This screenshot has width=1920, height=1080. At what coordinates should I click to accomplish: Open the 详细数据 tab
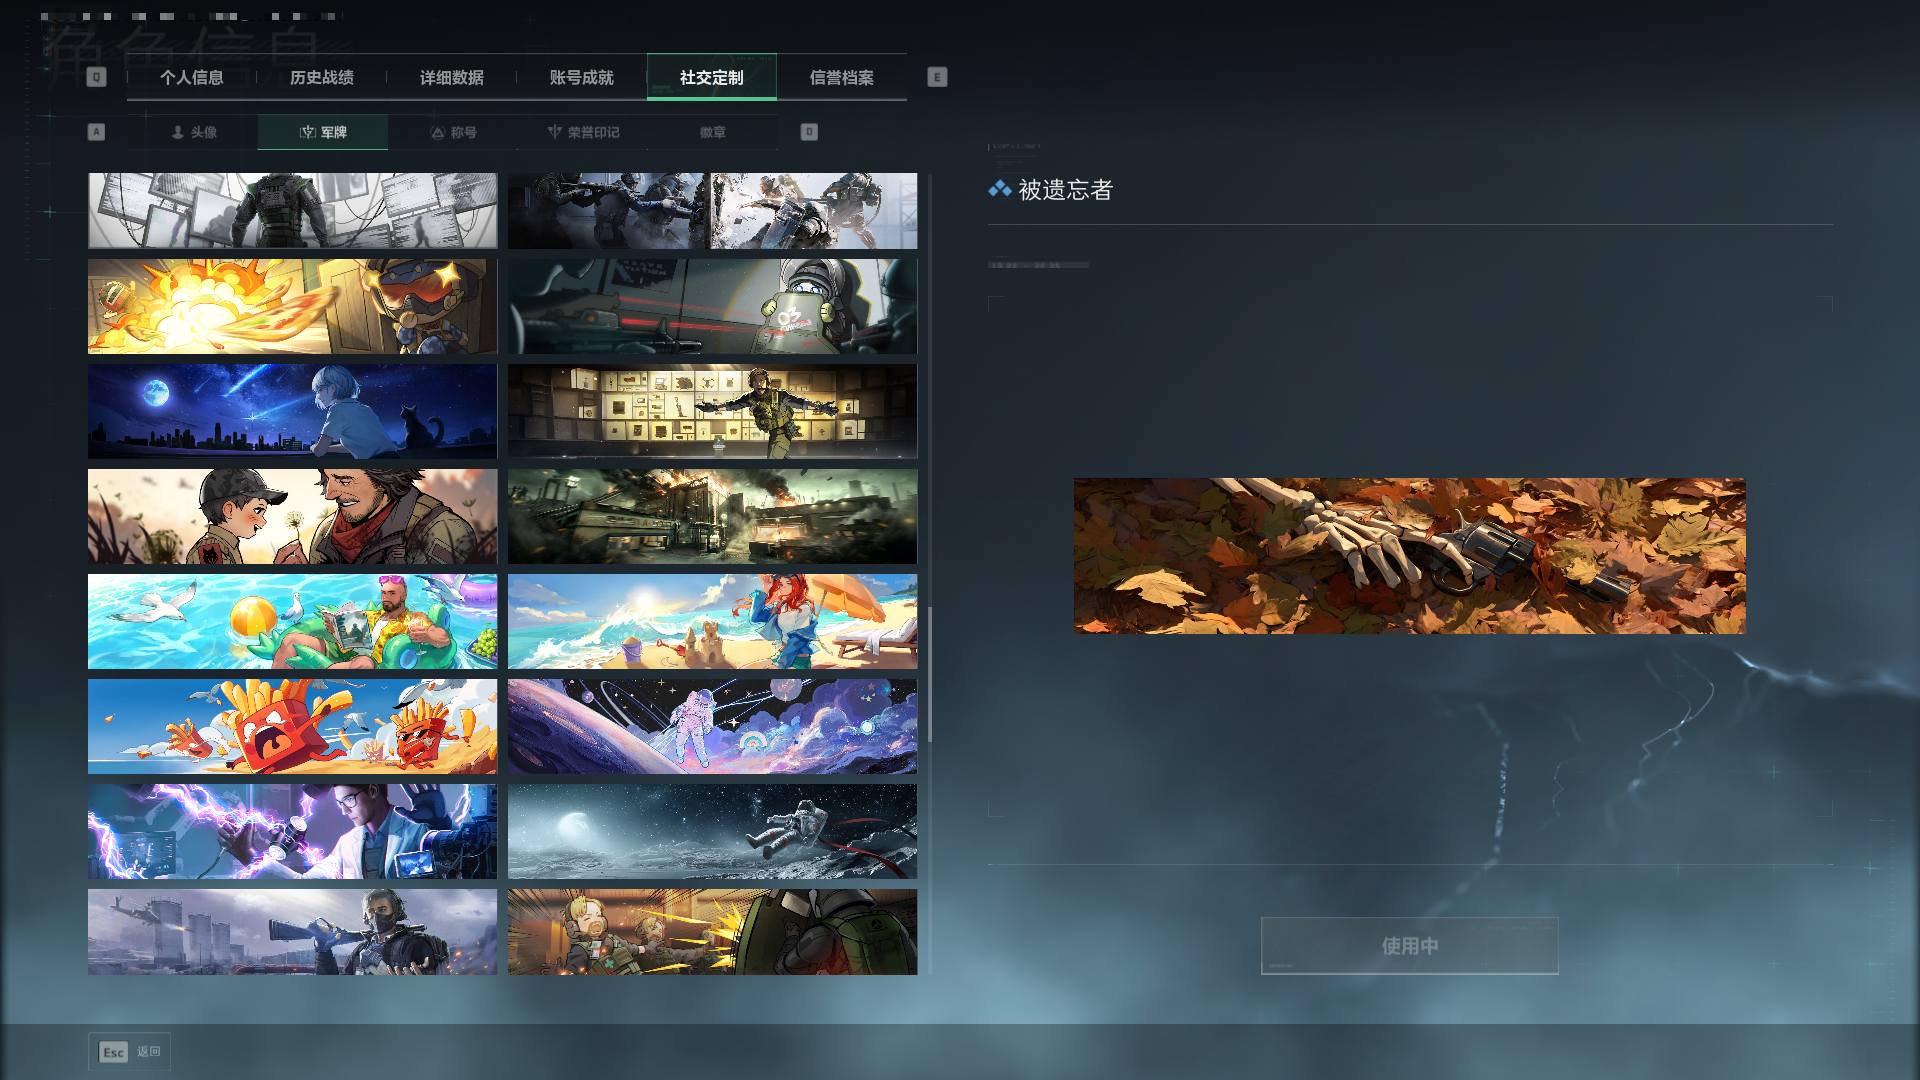pyautogui.click(x=452, y=77)
